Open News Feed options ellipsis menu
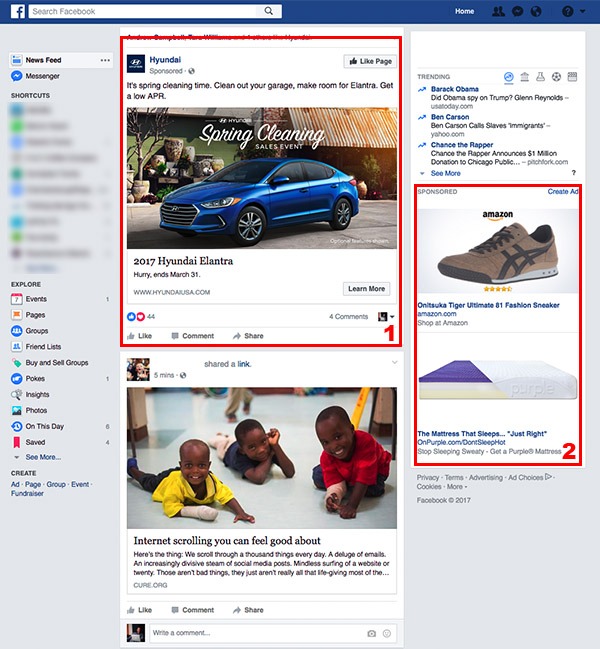 105,61
